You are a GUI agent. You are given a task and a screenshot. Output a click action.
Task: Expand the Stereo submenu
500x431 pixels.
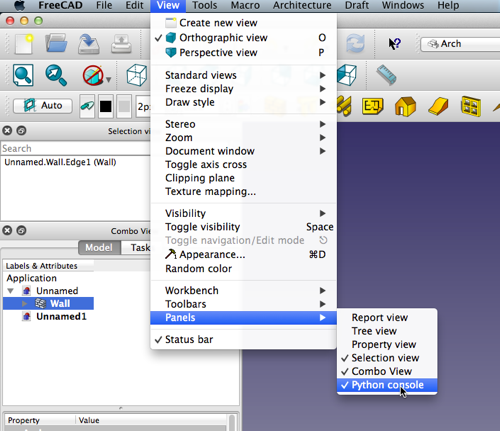243,124
